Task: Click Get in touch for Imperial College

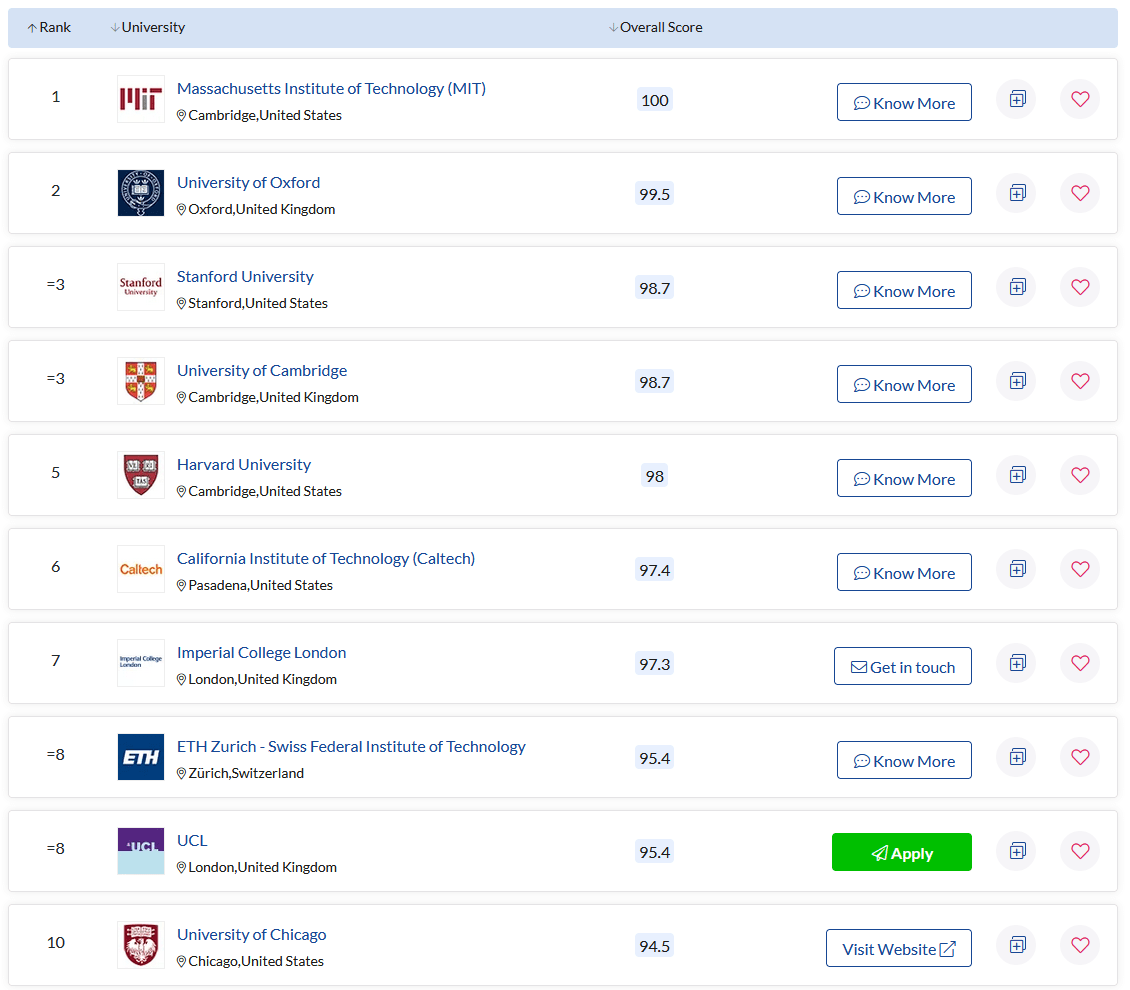Action: (902, 667)
